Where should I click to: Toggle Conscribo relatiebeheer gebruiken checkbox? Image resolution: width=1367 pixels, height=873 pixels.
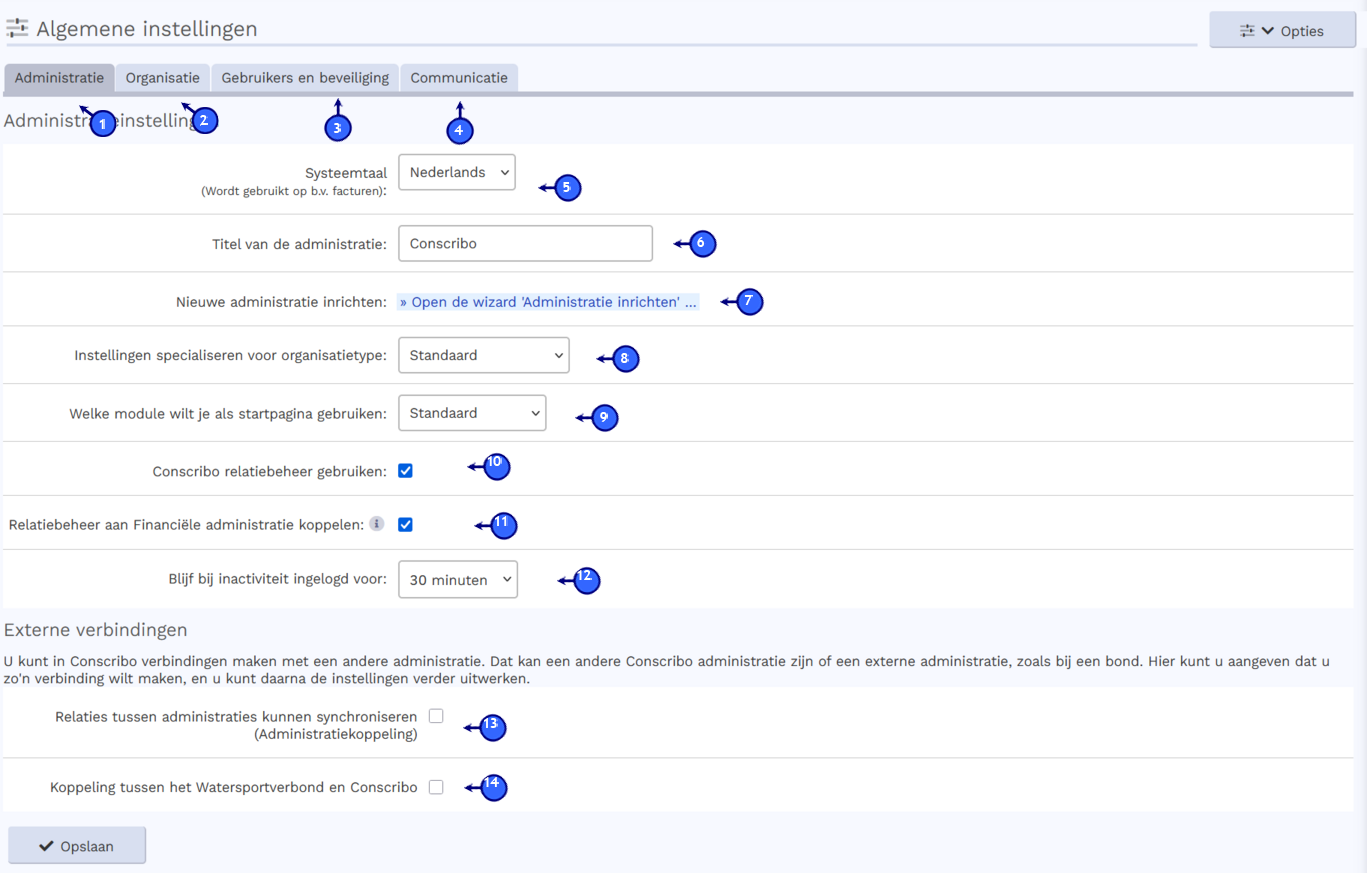click(x=405, y=470)
